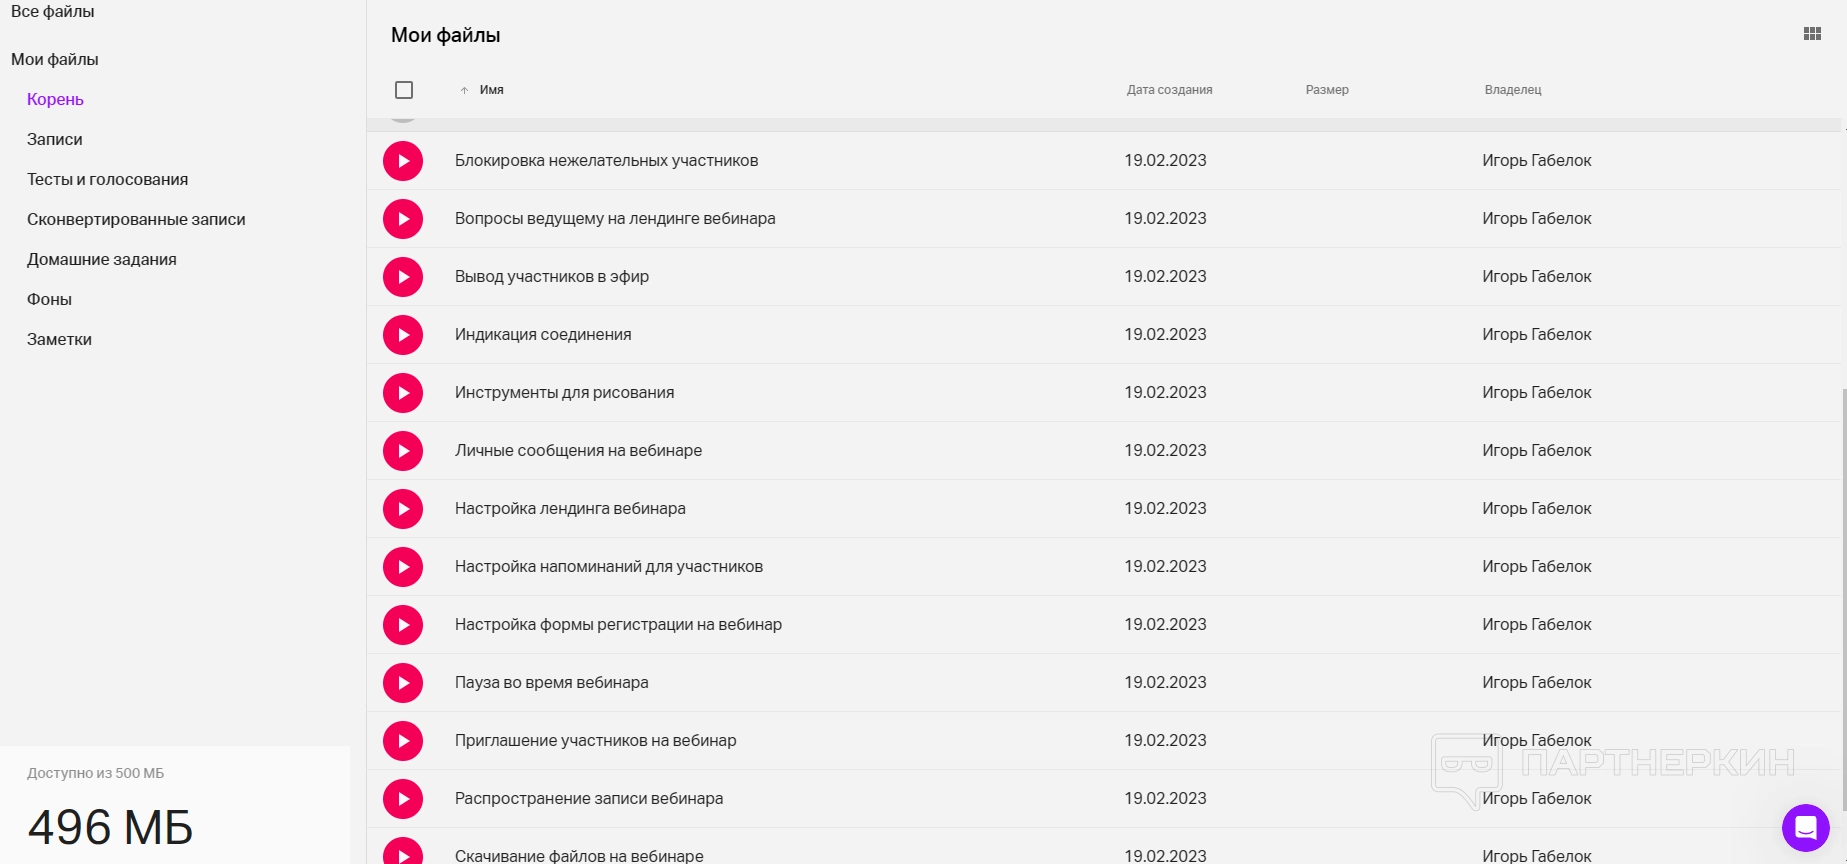The width and height of the screenshot is (1847, 864).
Task: Open Сконвертированные записи in the sidebar
Action: [x=136, y=220]
